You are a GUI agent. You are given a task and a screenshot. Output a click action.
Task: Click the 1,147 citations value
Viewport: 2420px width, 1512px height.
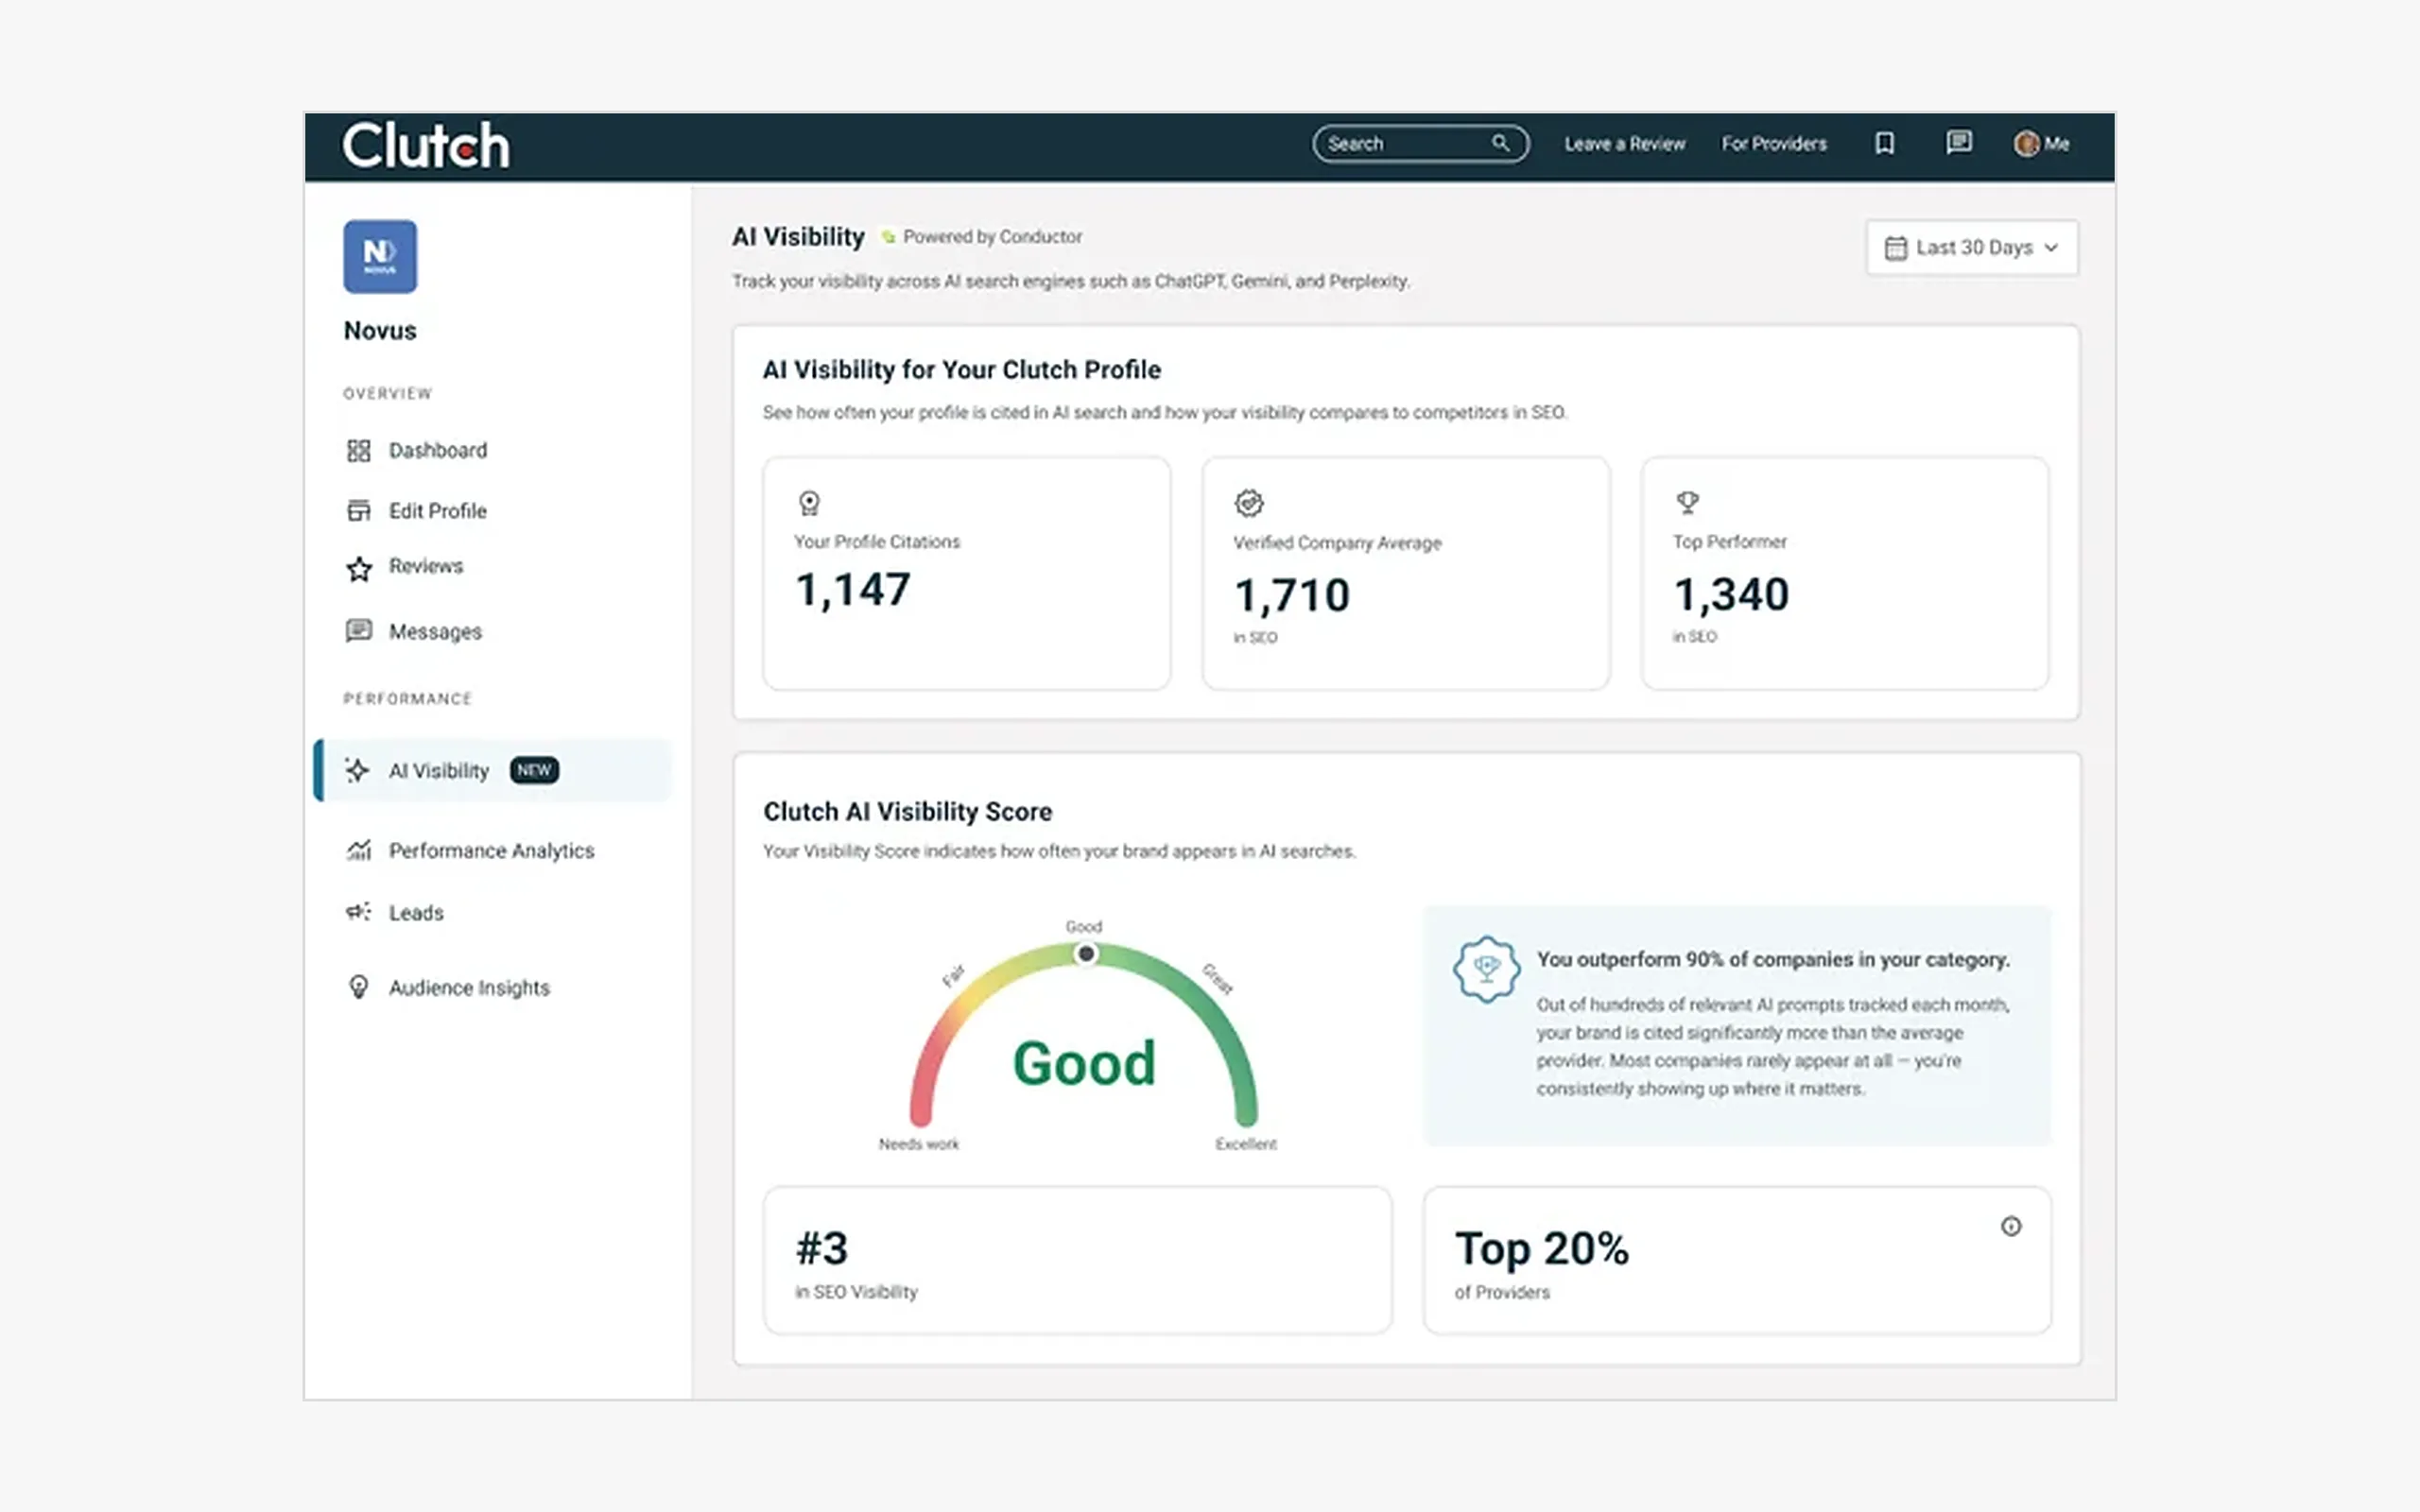853,590
